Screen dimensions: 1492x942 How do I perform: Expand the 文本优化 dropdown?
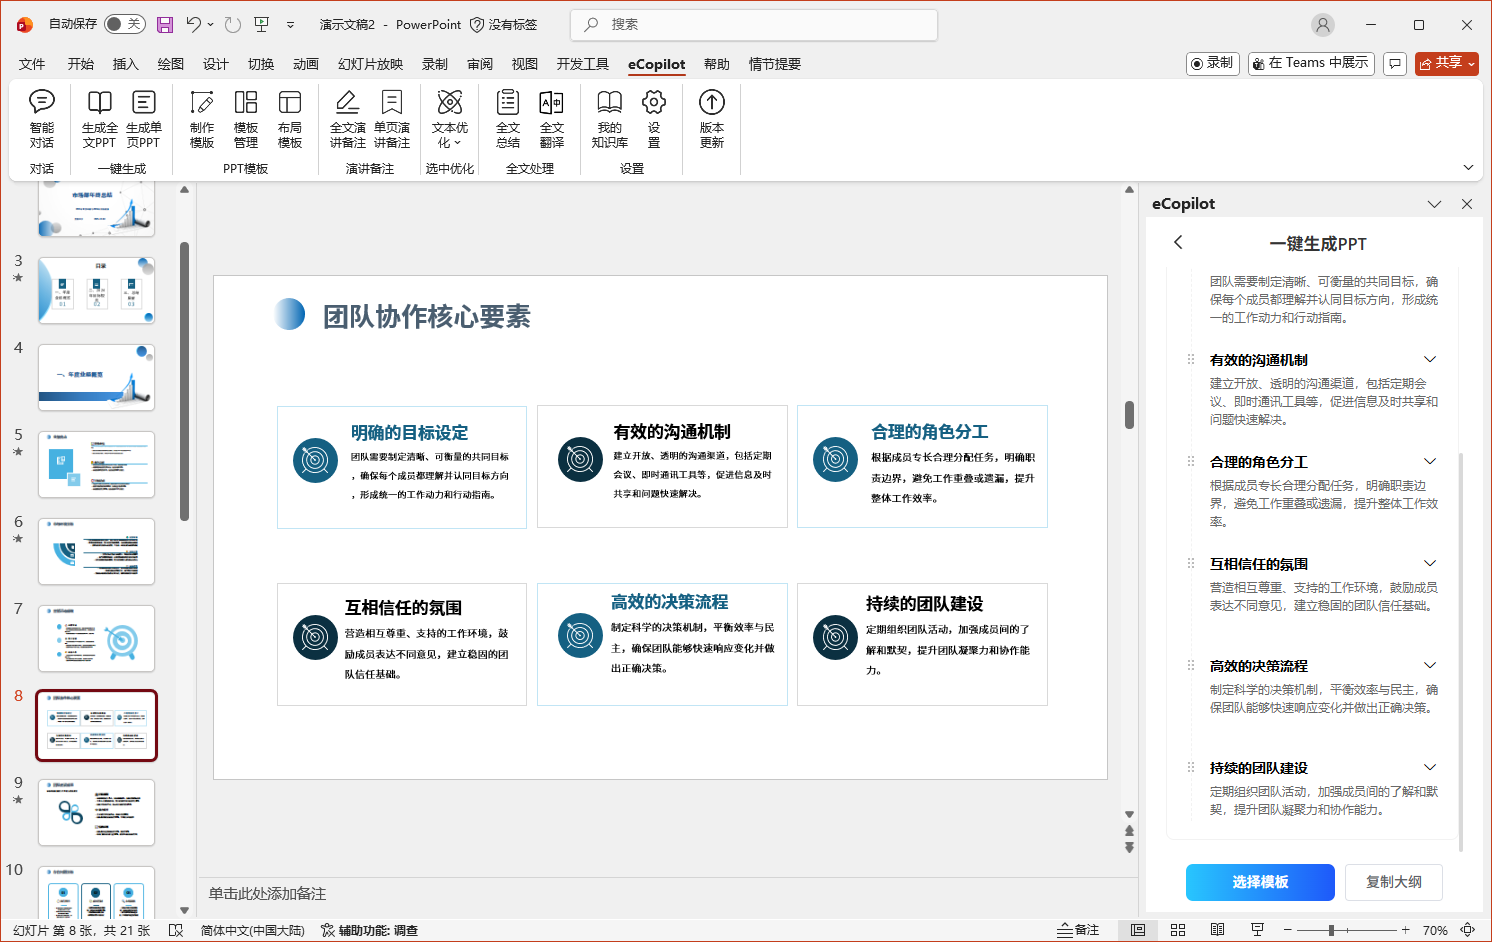coord(450,118)
